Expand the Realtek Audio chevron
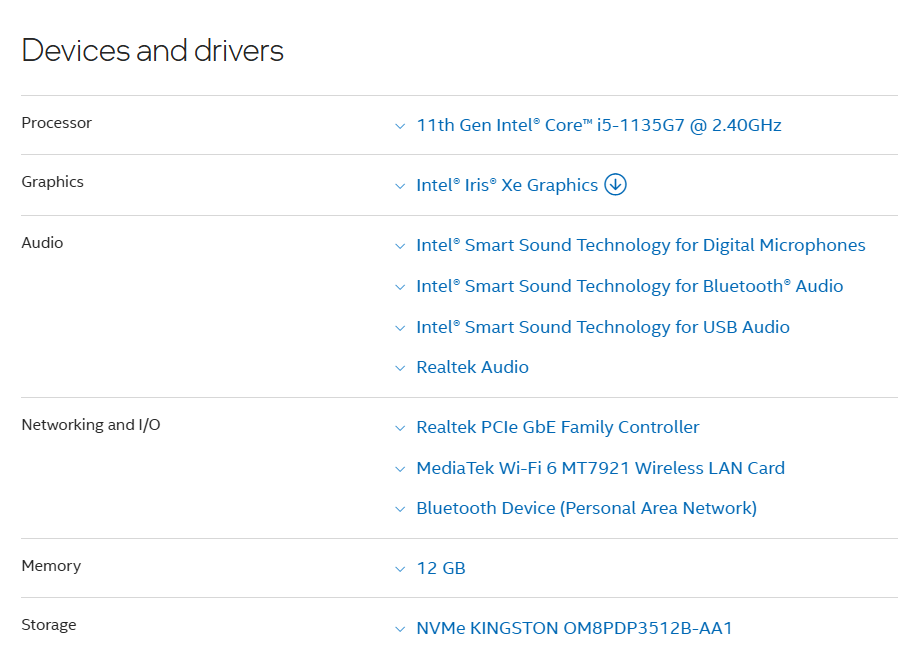This screenshot has height=671, width=898. click(400, 368)
